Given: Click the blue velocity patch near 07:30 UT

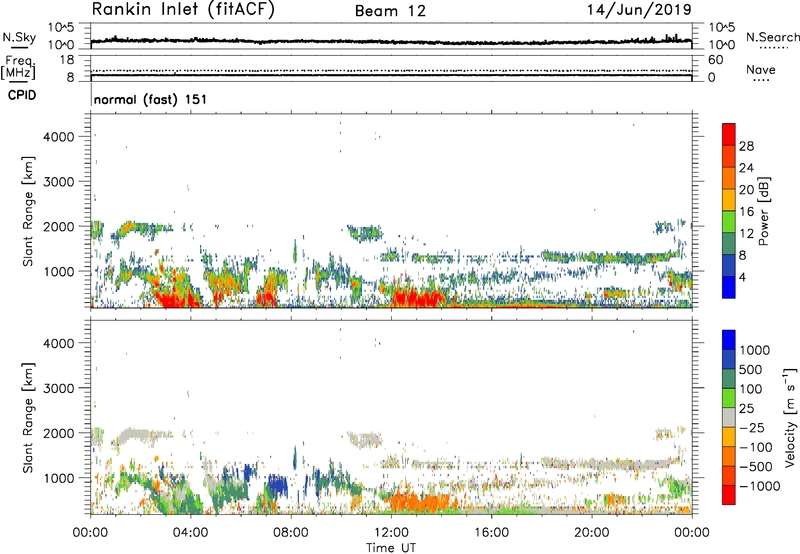Looking at the screenshot, I should click(x=278, y=485).
